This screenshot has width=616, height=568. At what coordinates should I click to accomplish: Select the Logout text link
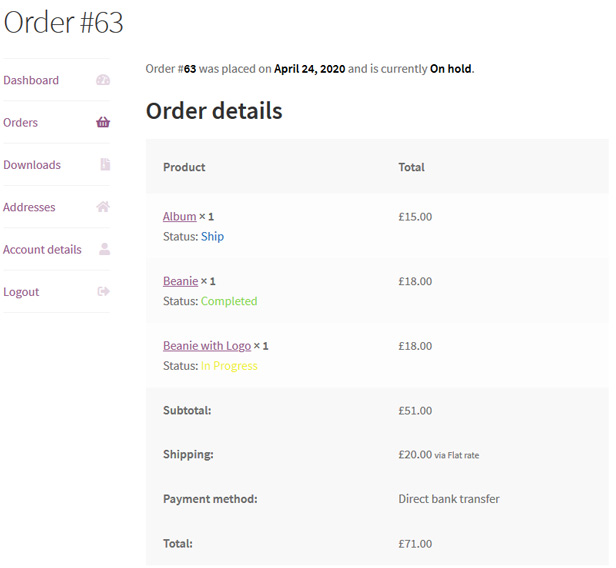[x=21, y=292]
